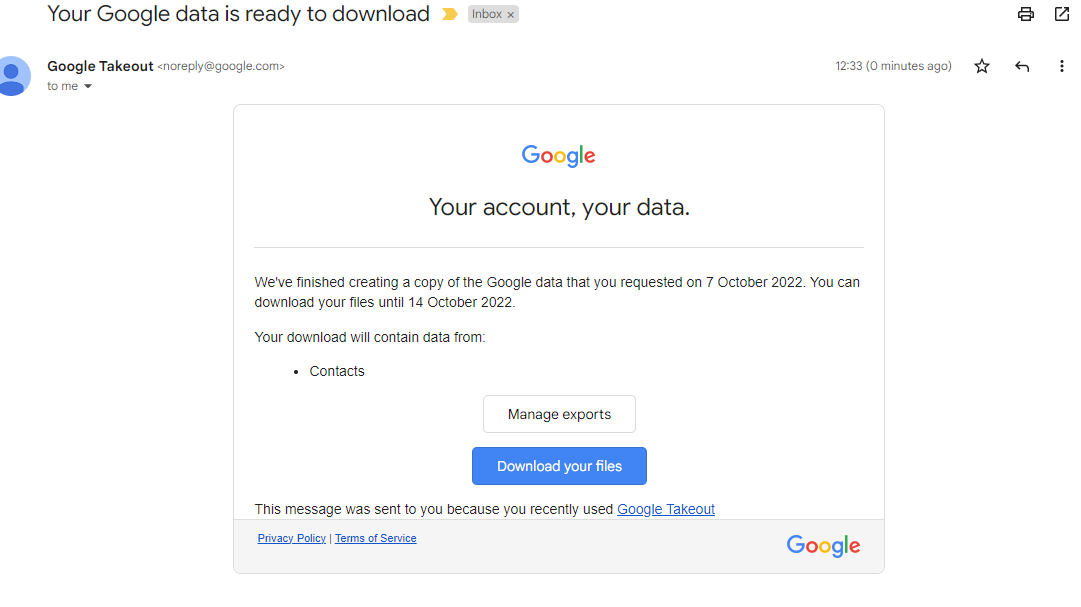The image size is (1081, 607).
Task: Click the orange label tag icon
Action: (447, 14)
